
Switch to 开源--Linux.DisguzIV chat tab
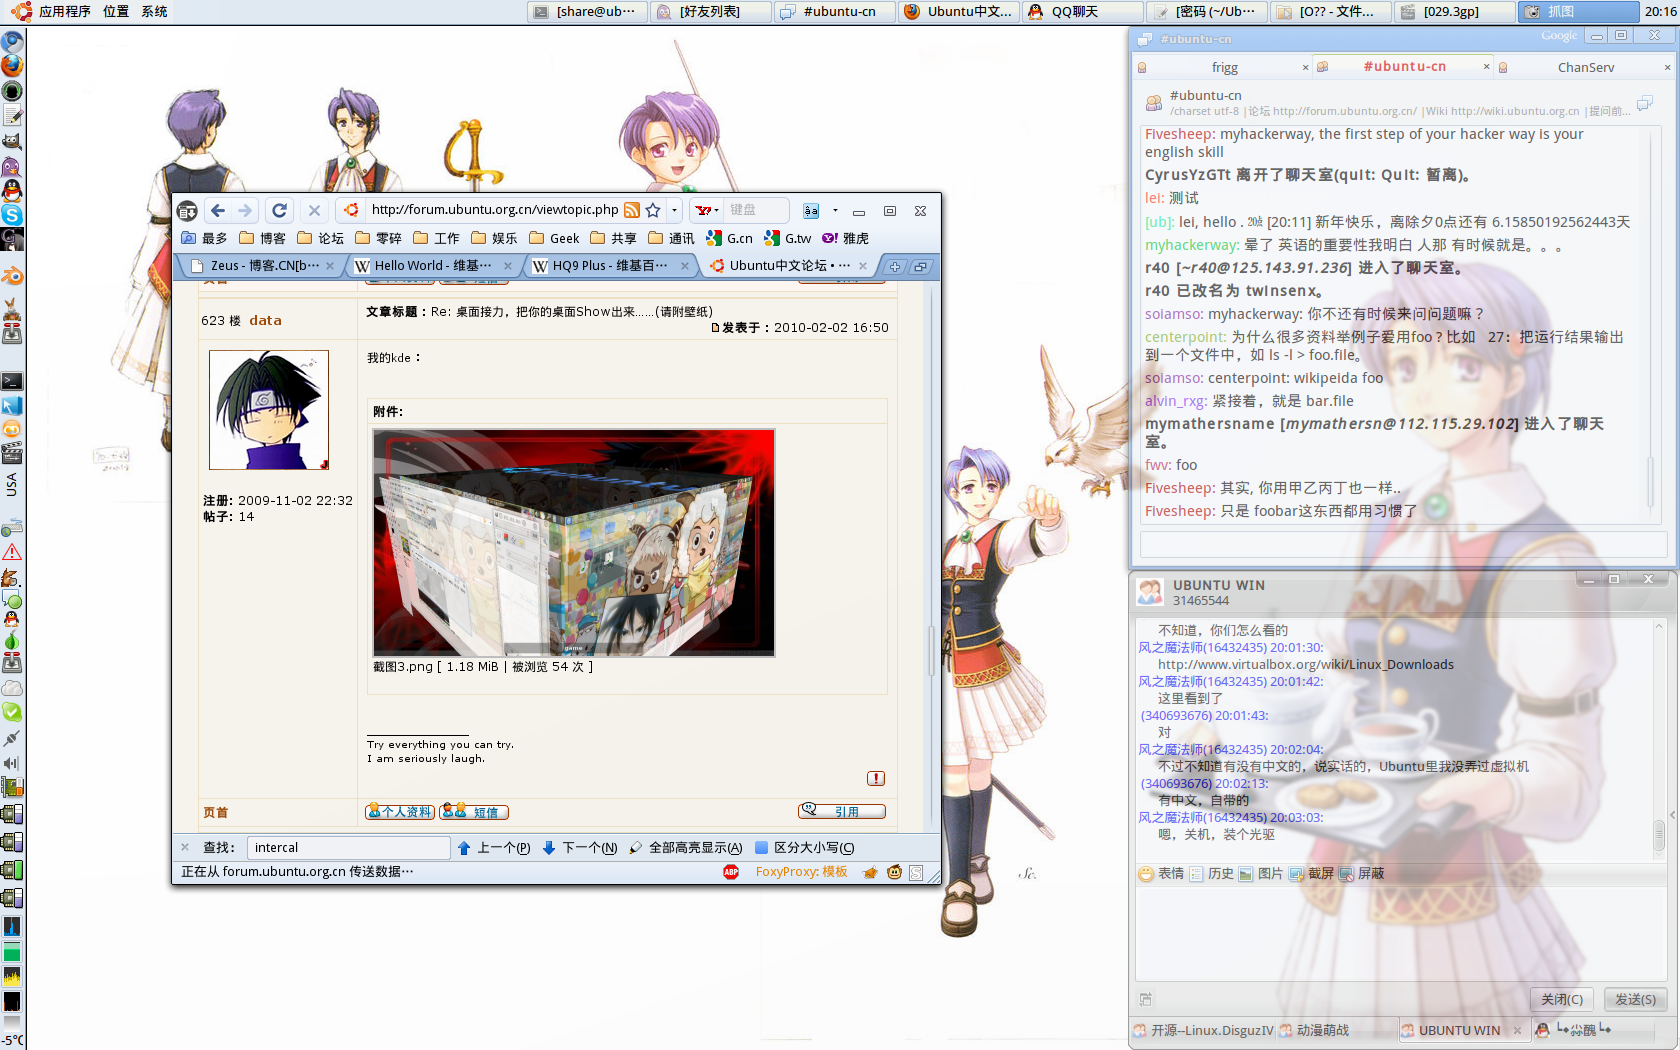coord(1204,1030)
